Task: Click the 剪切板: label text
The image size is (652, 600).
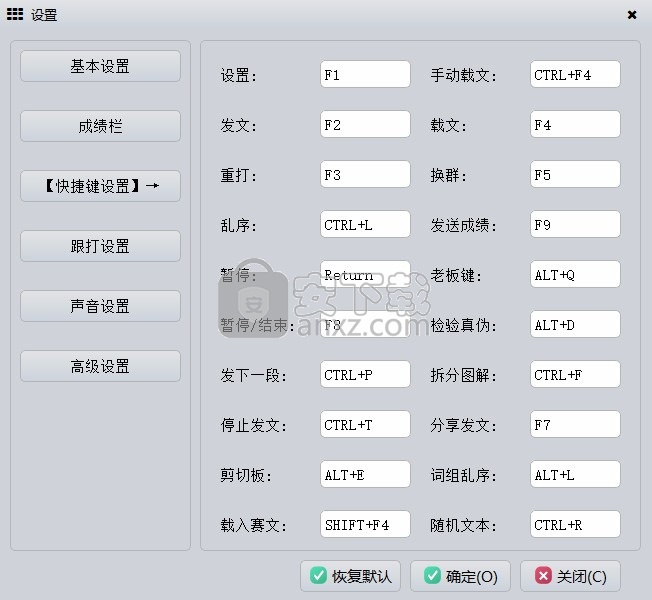Action: tap(246, 475)
